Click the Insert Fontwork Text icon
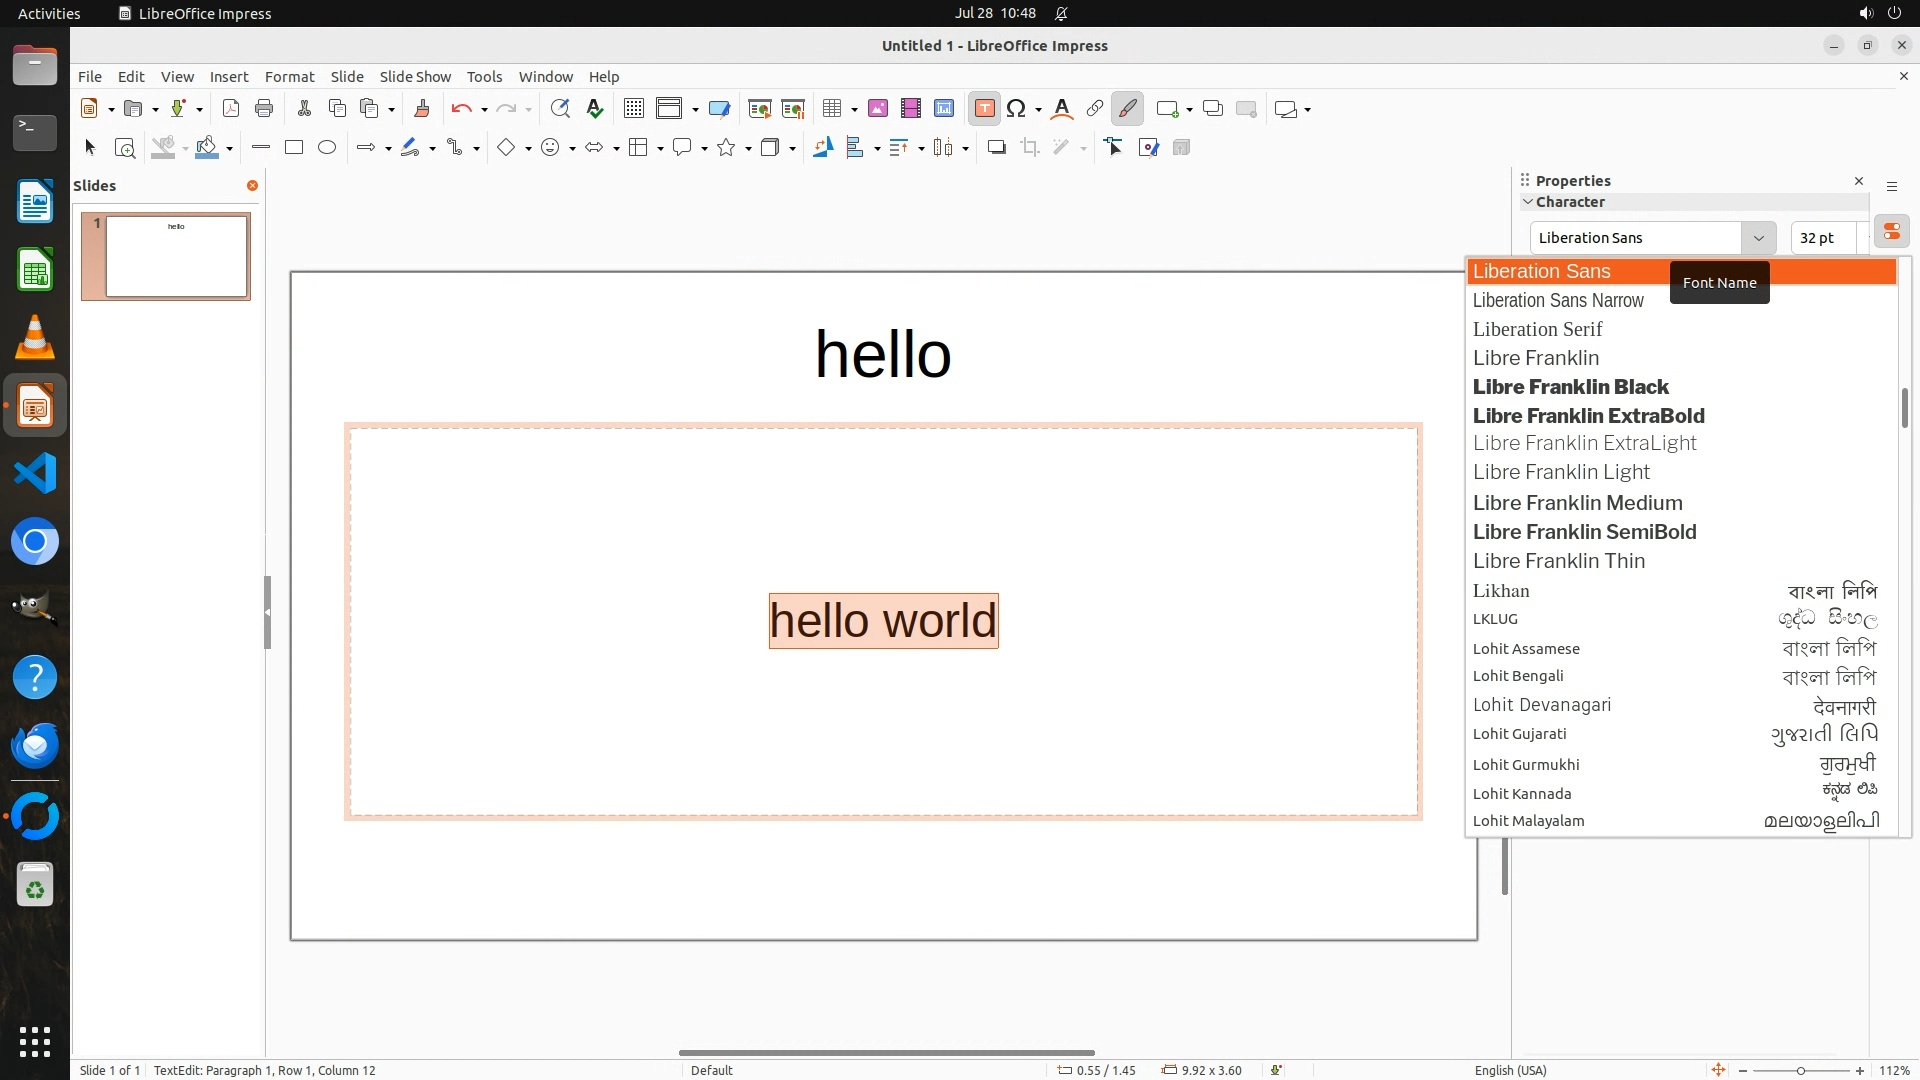The width and height of the screenshot is (1920, 1080). point(1062,109)
